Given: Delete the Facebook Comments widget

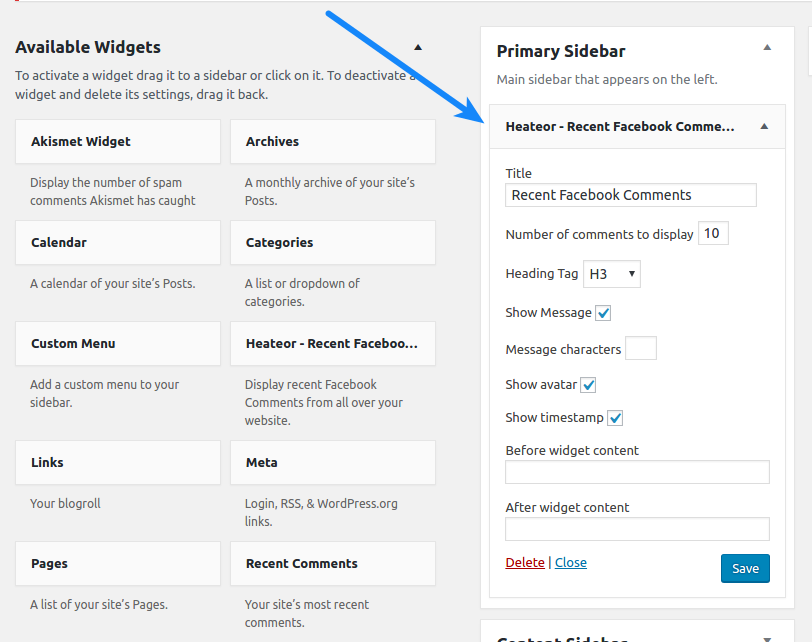Looking at the screenshot, I should click(525, 562).
